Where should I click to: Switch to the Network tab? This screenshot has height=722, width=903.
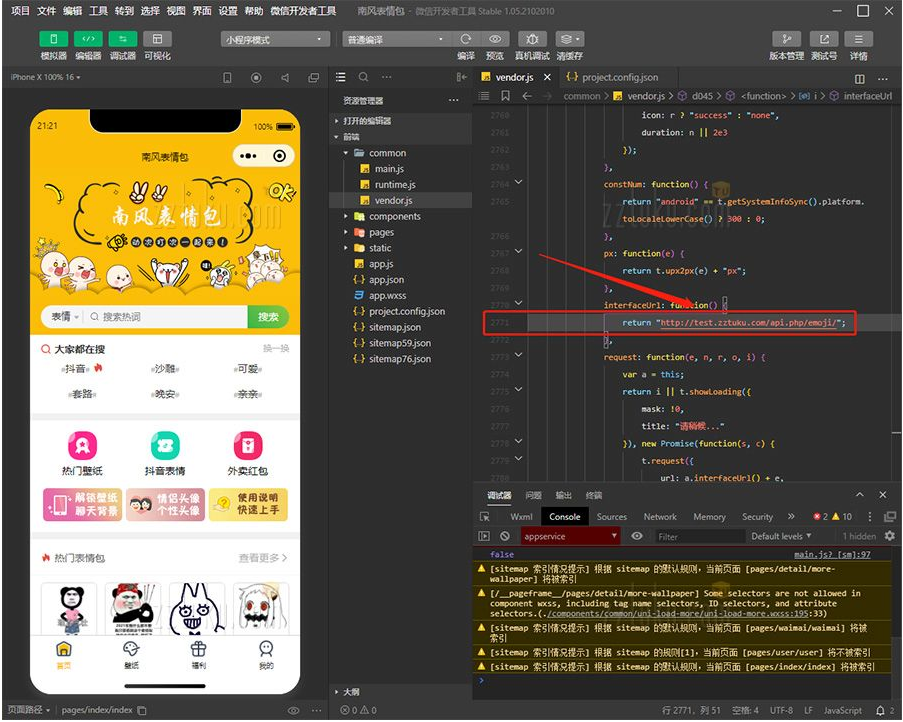tap(660, 517)
